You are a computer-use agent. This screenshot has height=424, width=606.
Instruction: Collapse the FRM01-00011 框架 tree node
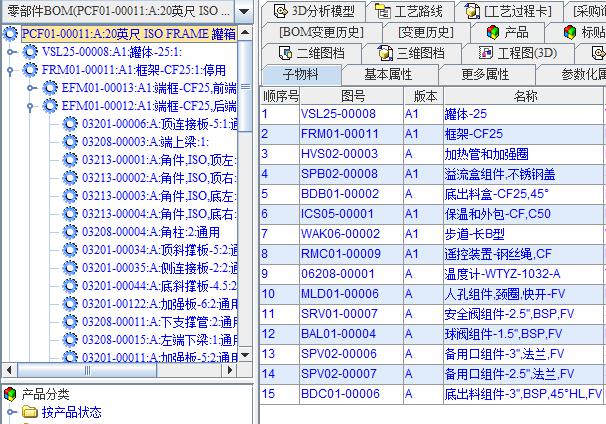(10, 69)
